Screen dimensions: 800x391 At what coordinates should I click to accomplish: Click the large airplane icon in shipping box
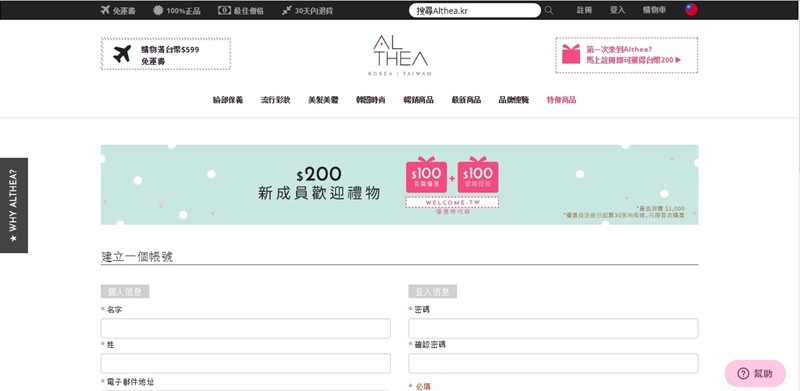coord(122,54)
